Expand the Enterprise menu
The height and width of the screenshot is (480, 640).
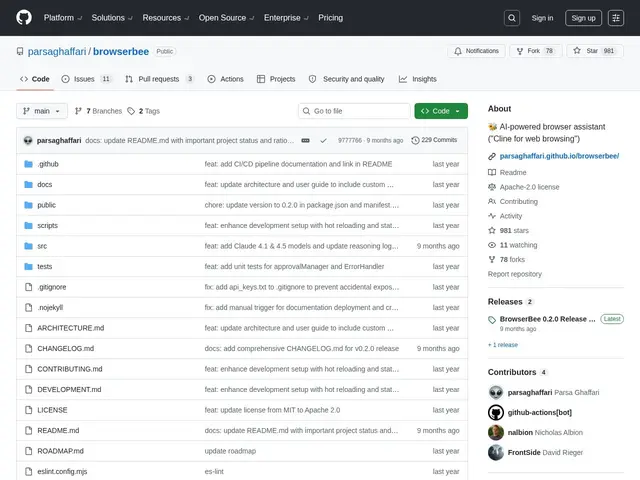click(286, 18)
